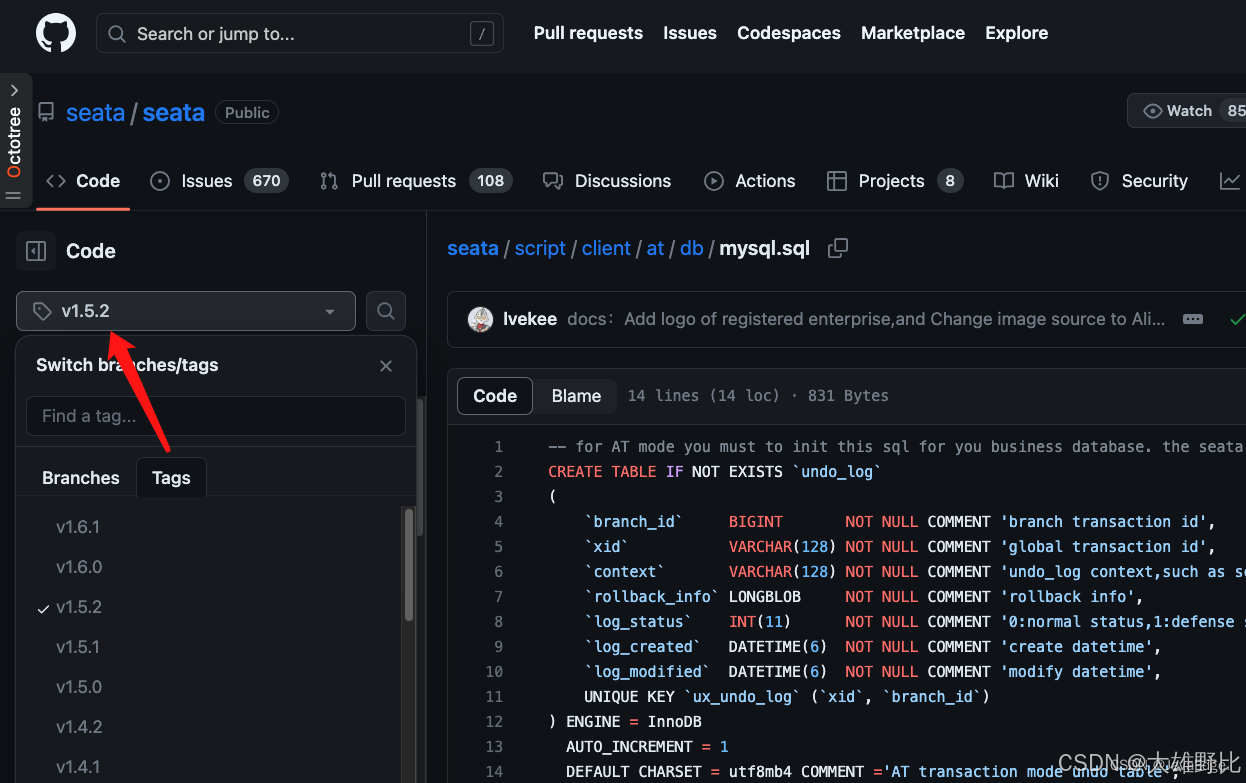This screenshot has height=783, width=1246.
Task: Open Pull requests in top navigation
Action: pyautogui.click(x=588, y=33)
